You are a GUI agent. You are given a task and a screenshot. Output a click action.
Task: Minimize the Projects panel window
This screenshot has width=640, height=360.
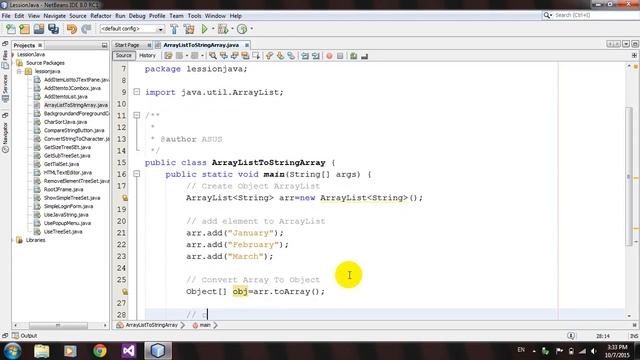104,45
